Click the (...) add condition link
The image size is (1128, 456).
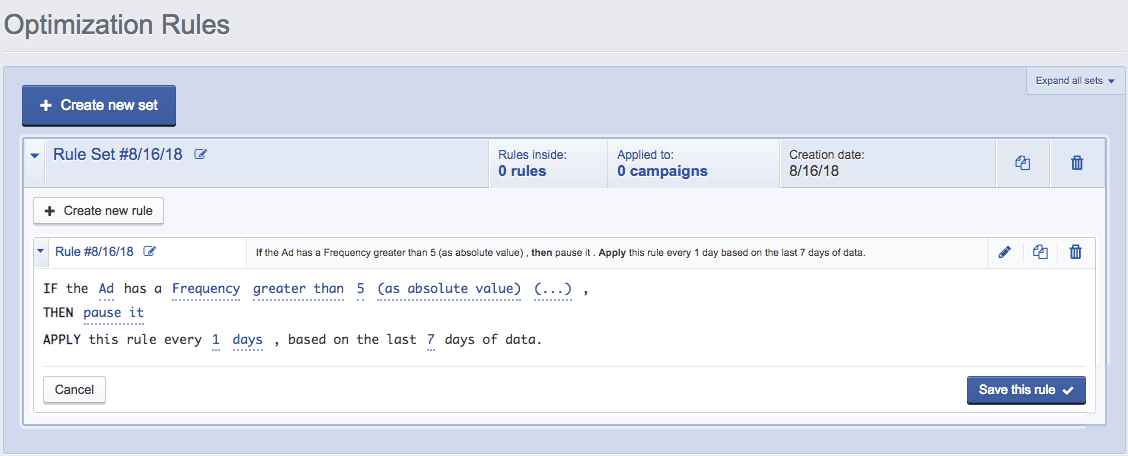click(x=552, y=289)
